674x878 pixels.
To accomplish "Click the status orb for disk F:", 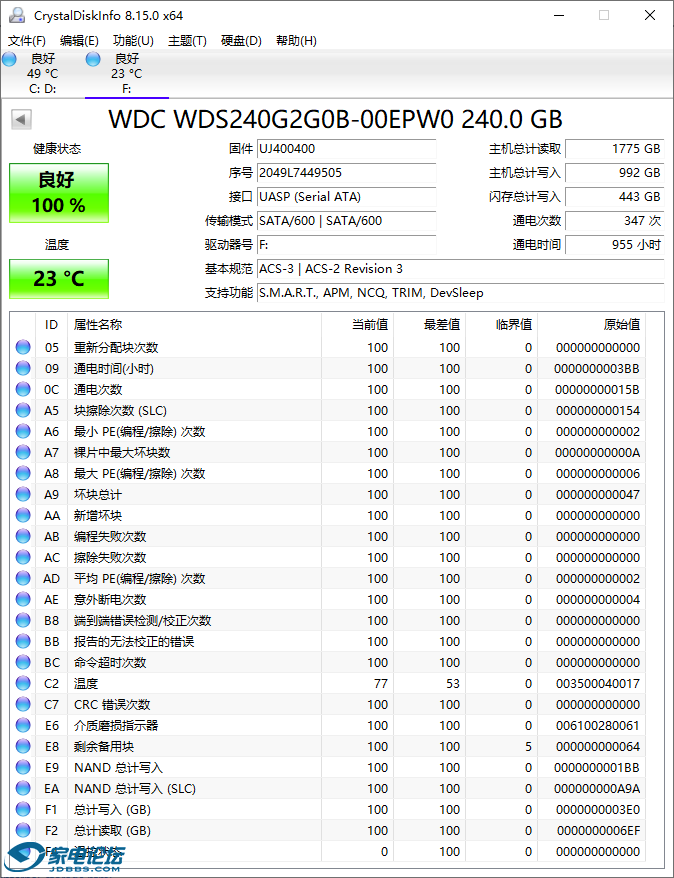I will pyautogui.click(x=93, y=59).
